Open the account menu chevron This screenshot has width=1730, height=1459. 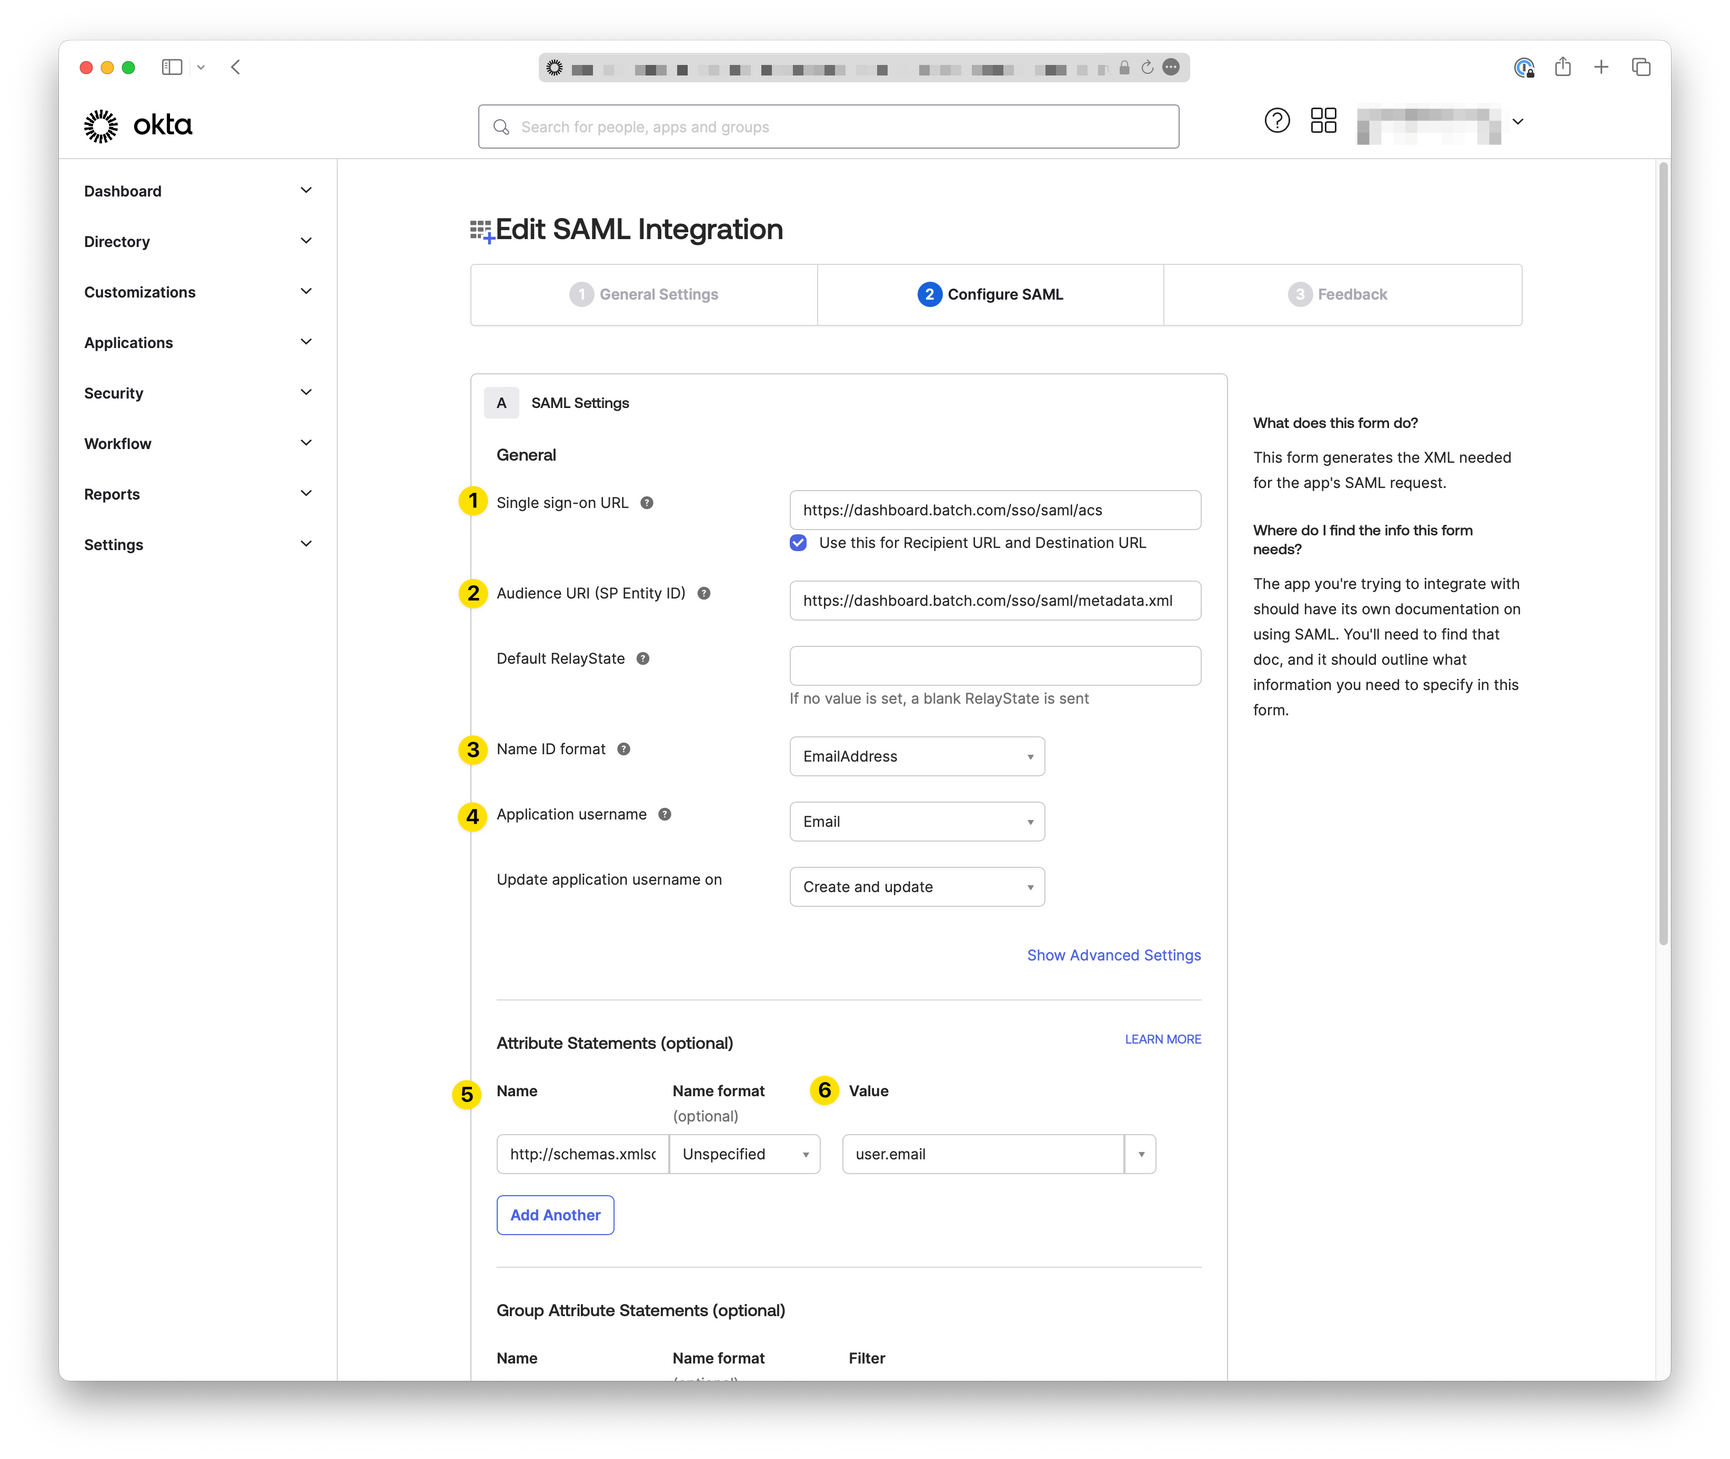coord(1518,122)
